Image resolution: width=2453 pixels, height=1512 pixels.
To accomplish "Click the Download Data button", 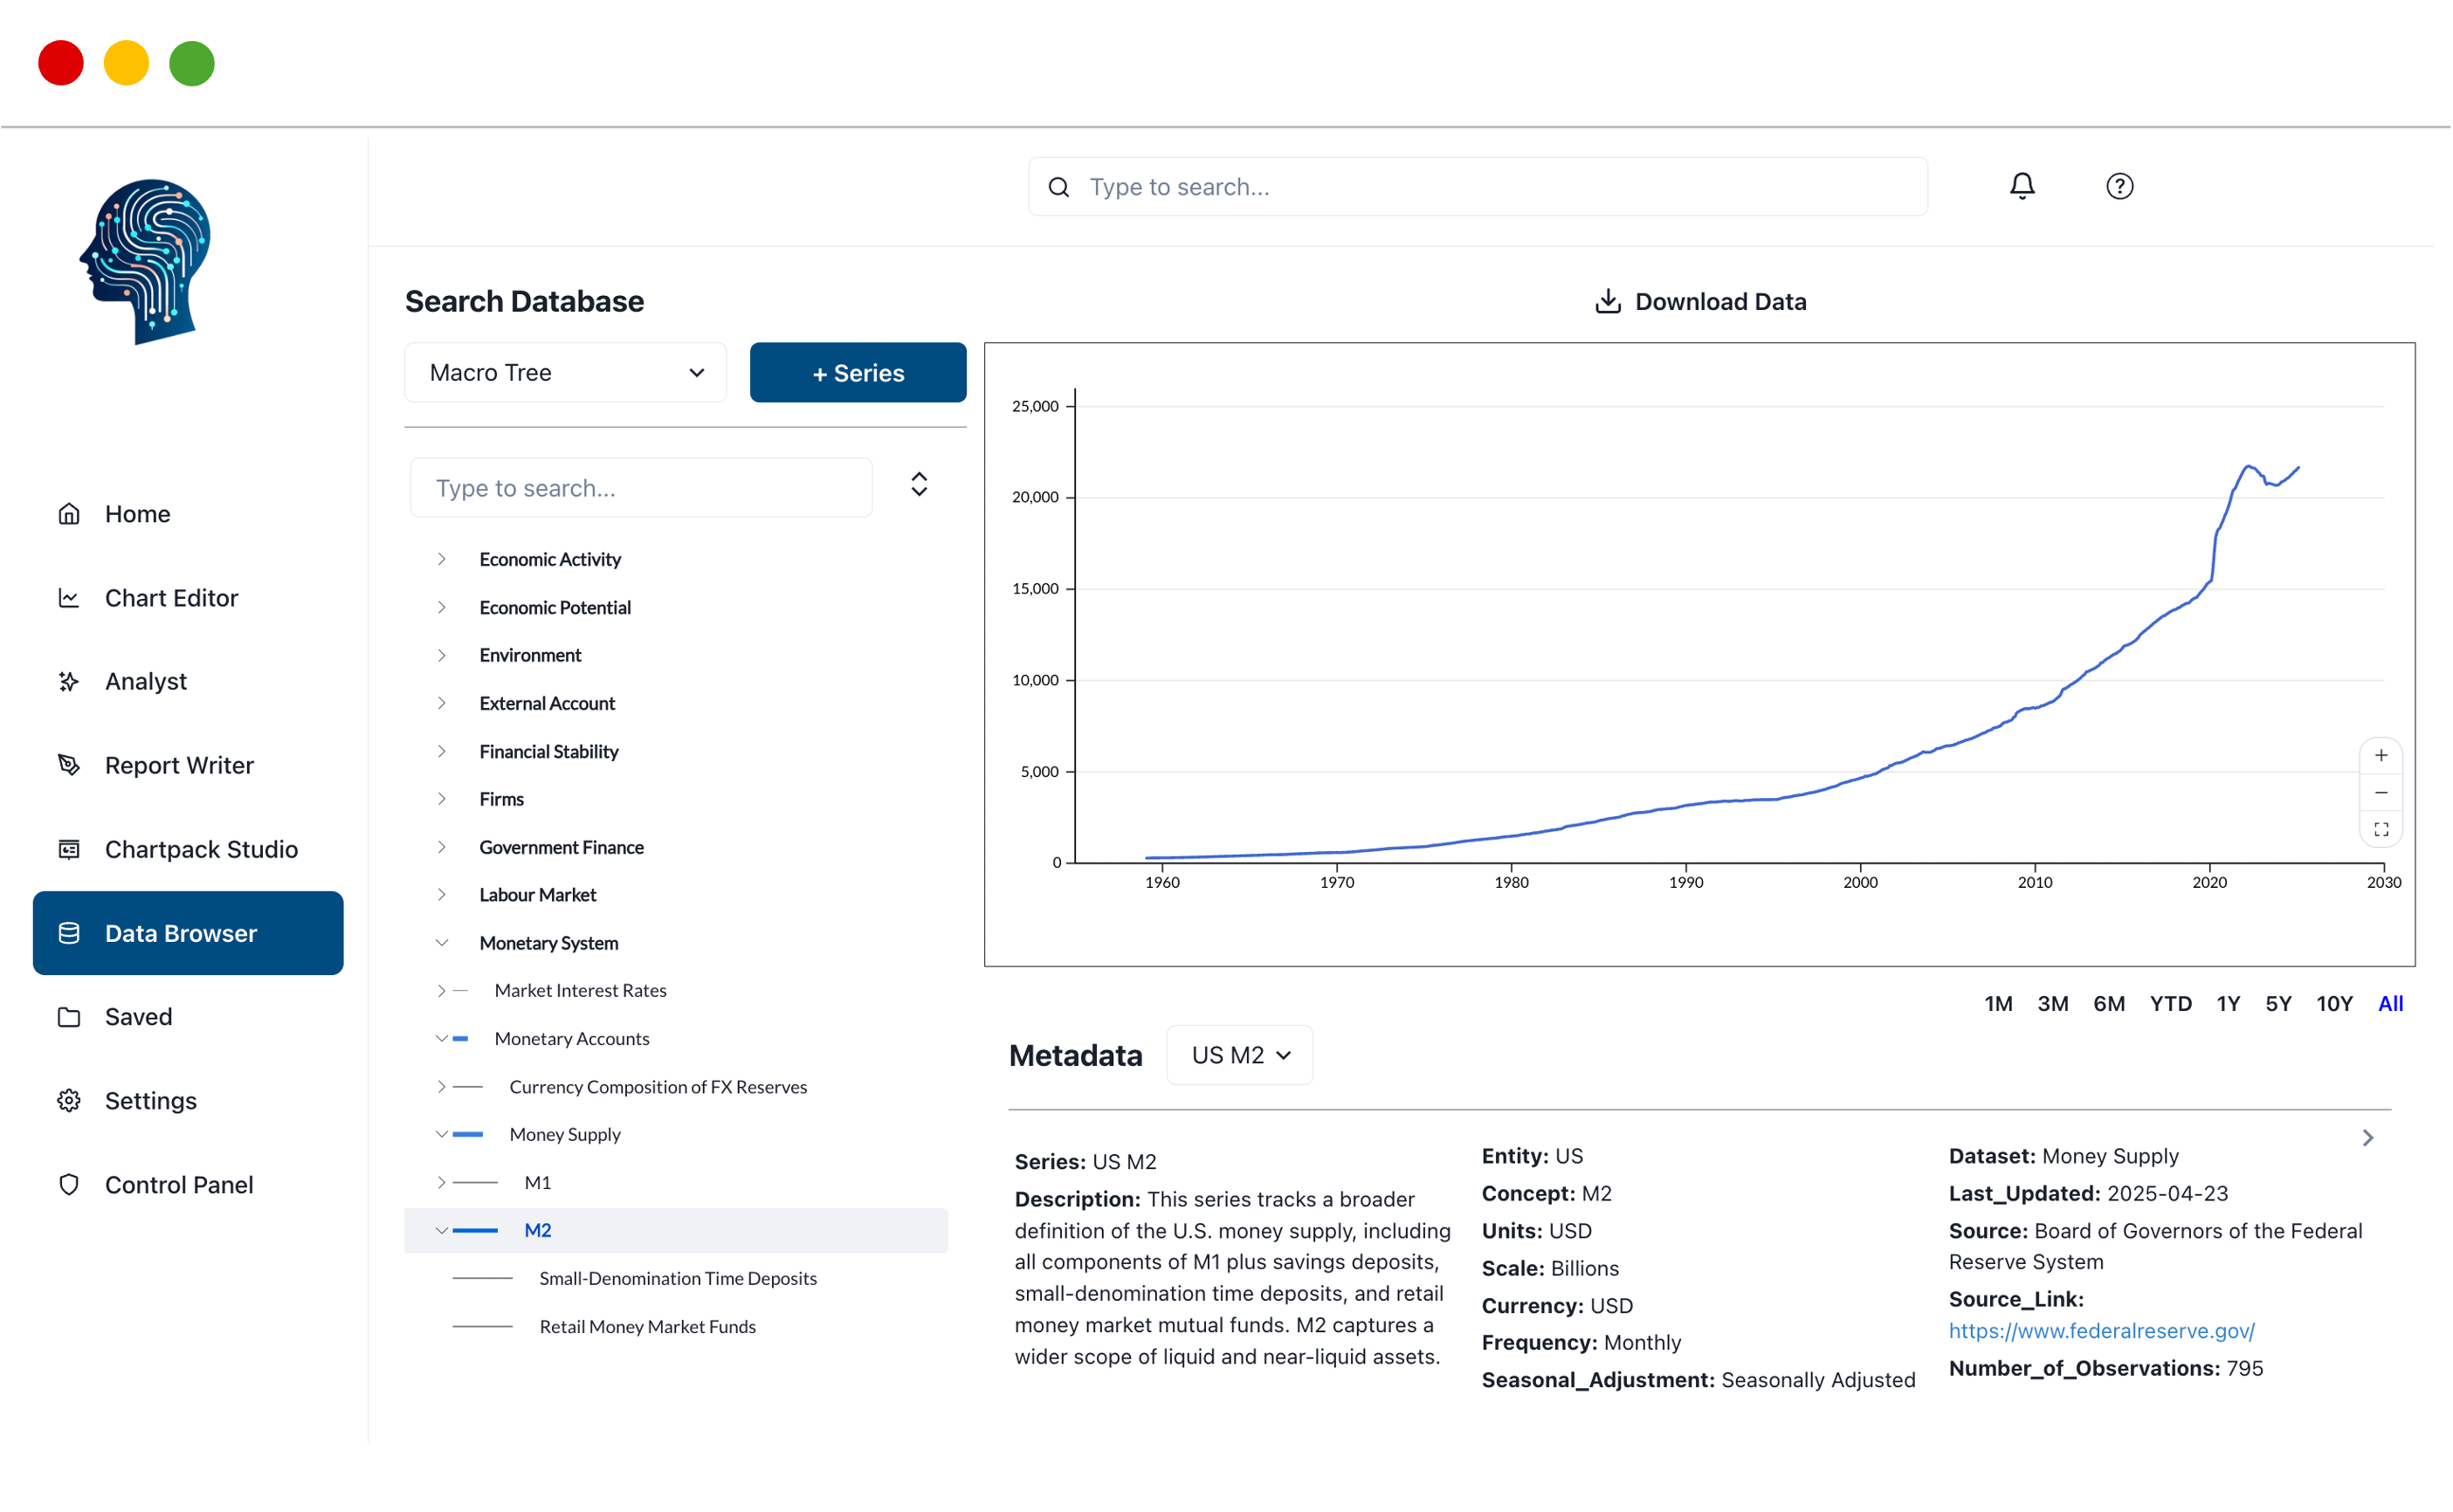I will click(1700, 301).
